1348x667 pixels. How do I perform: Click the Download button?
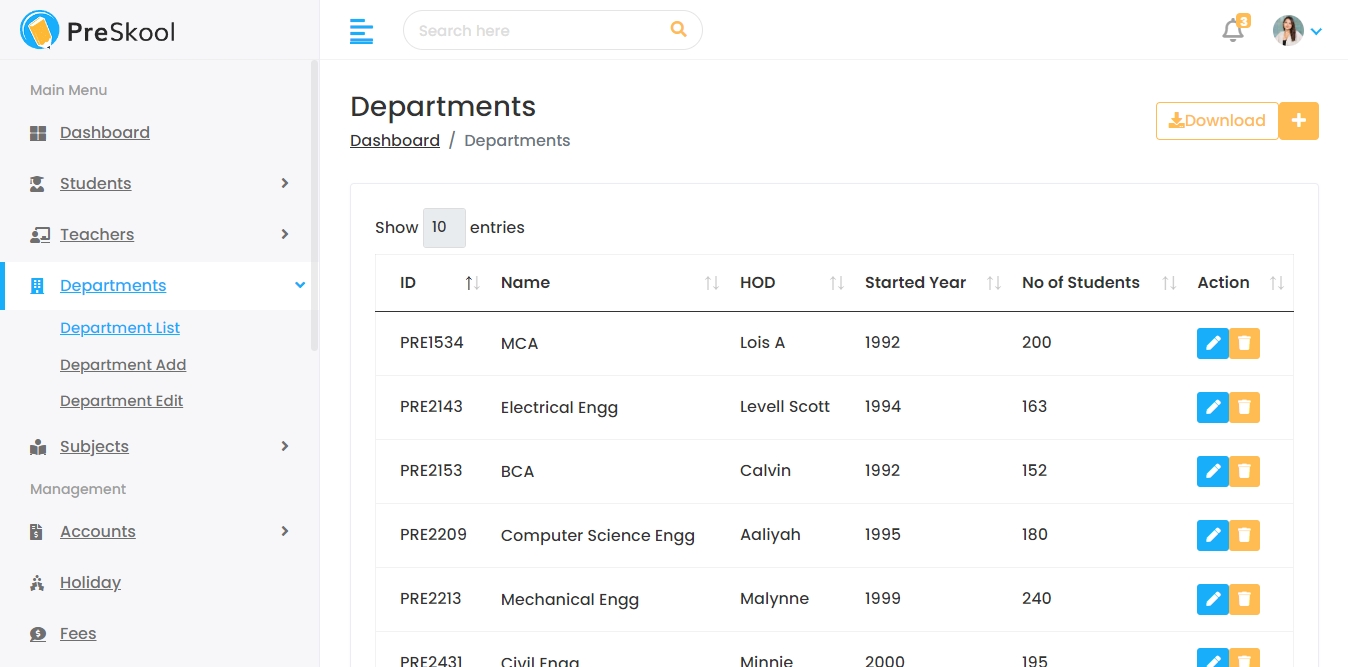coord(1216,121)
